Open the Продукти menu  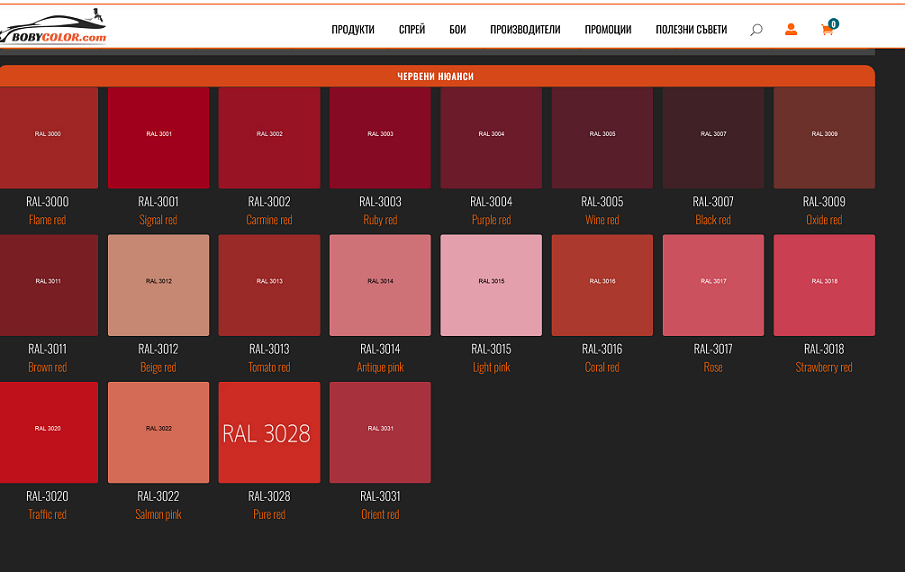pyautogui.click(x=353, y=30)
